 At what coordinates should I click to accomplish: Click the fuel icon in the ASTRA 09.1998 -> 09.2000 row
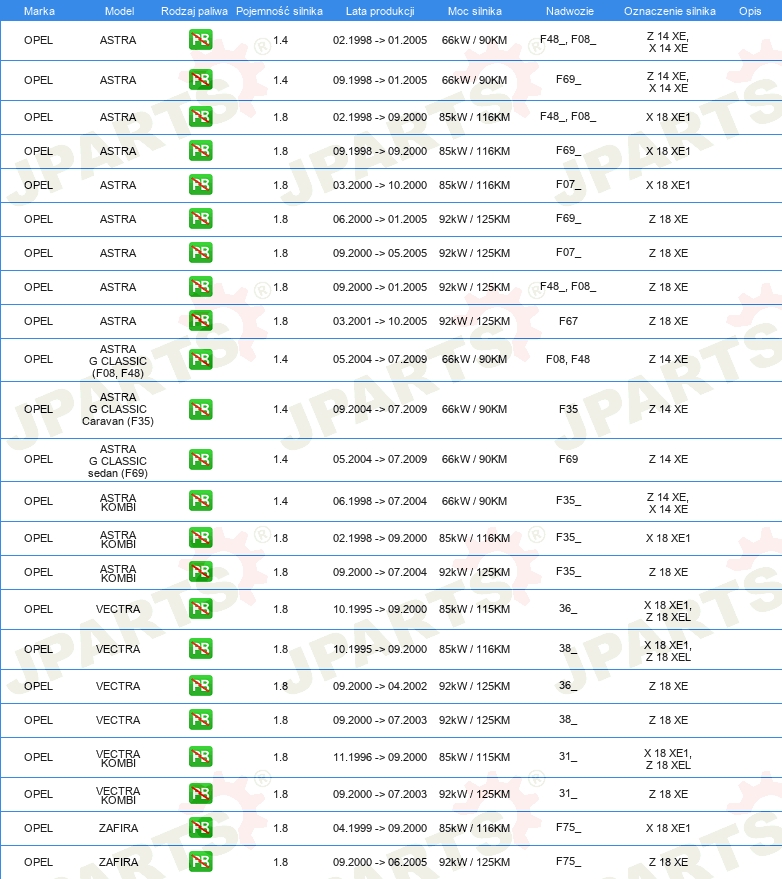(x=201, y=151)
